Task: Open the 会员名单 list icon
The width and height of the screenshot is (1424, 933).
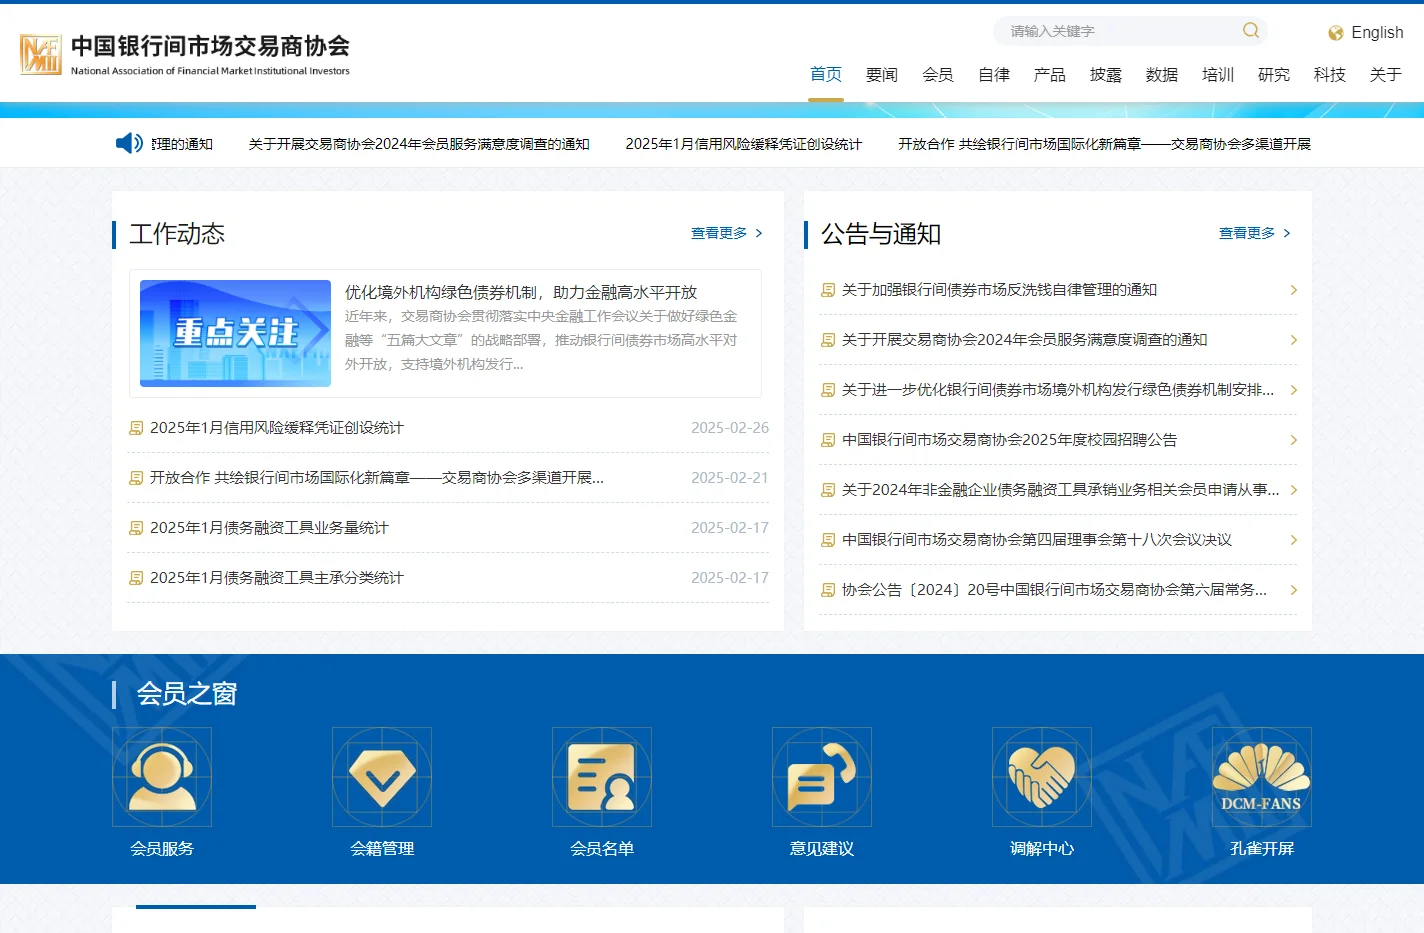Action: coord(602,777)
